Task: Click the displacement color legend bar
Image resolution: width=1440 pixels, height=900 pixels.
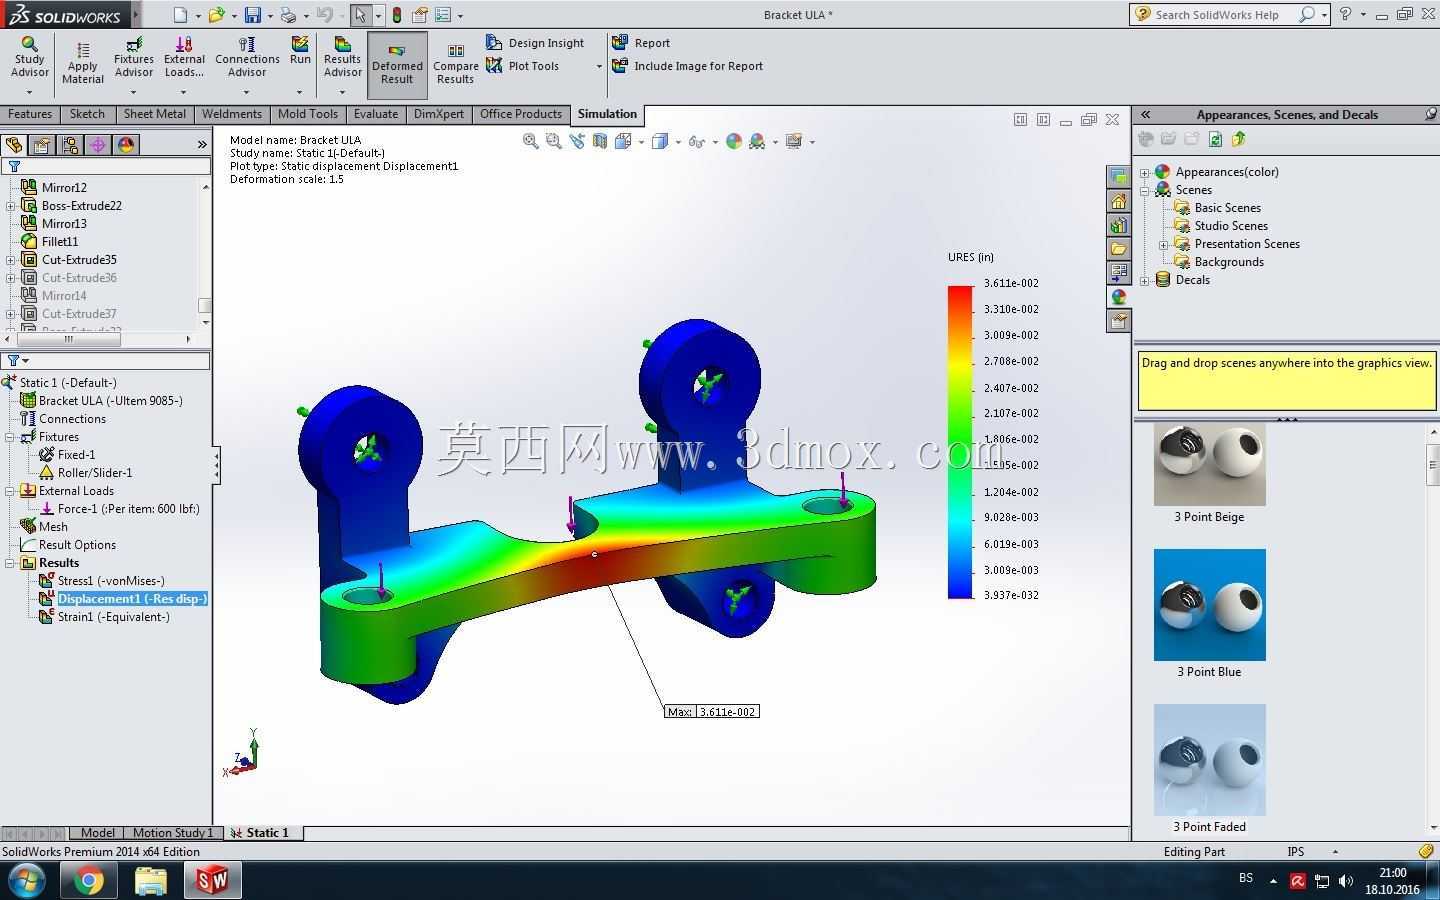Action: [960, 442]
